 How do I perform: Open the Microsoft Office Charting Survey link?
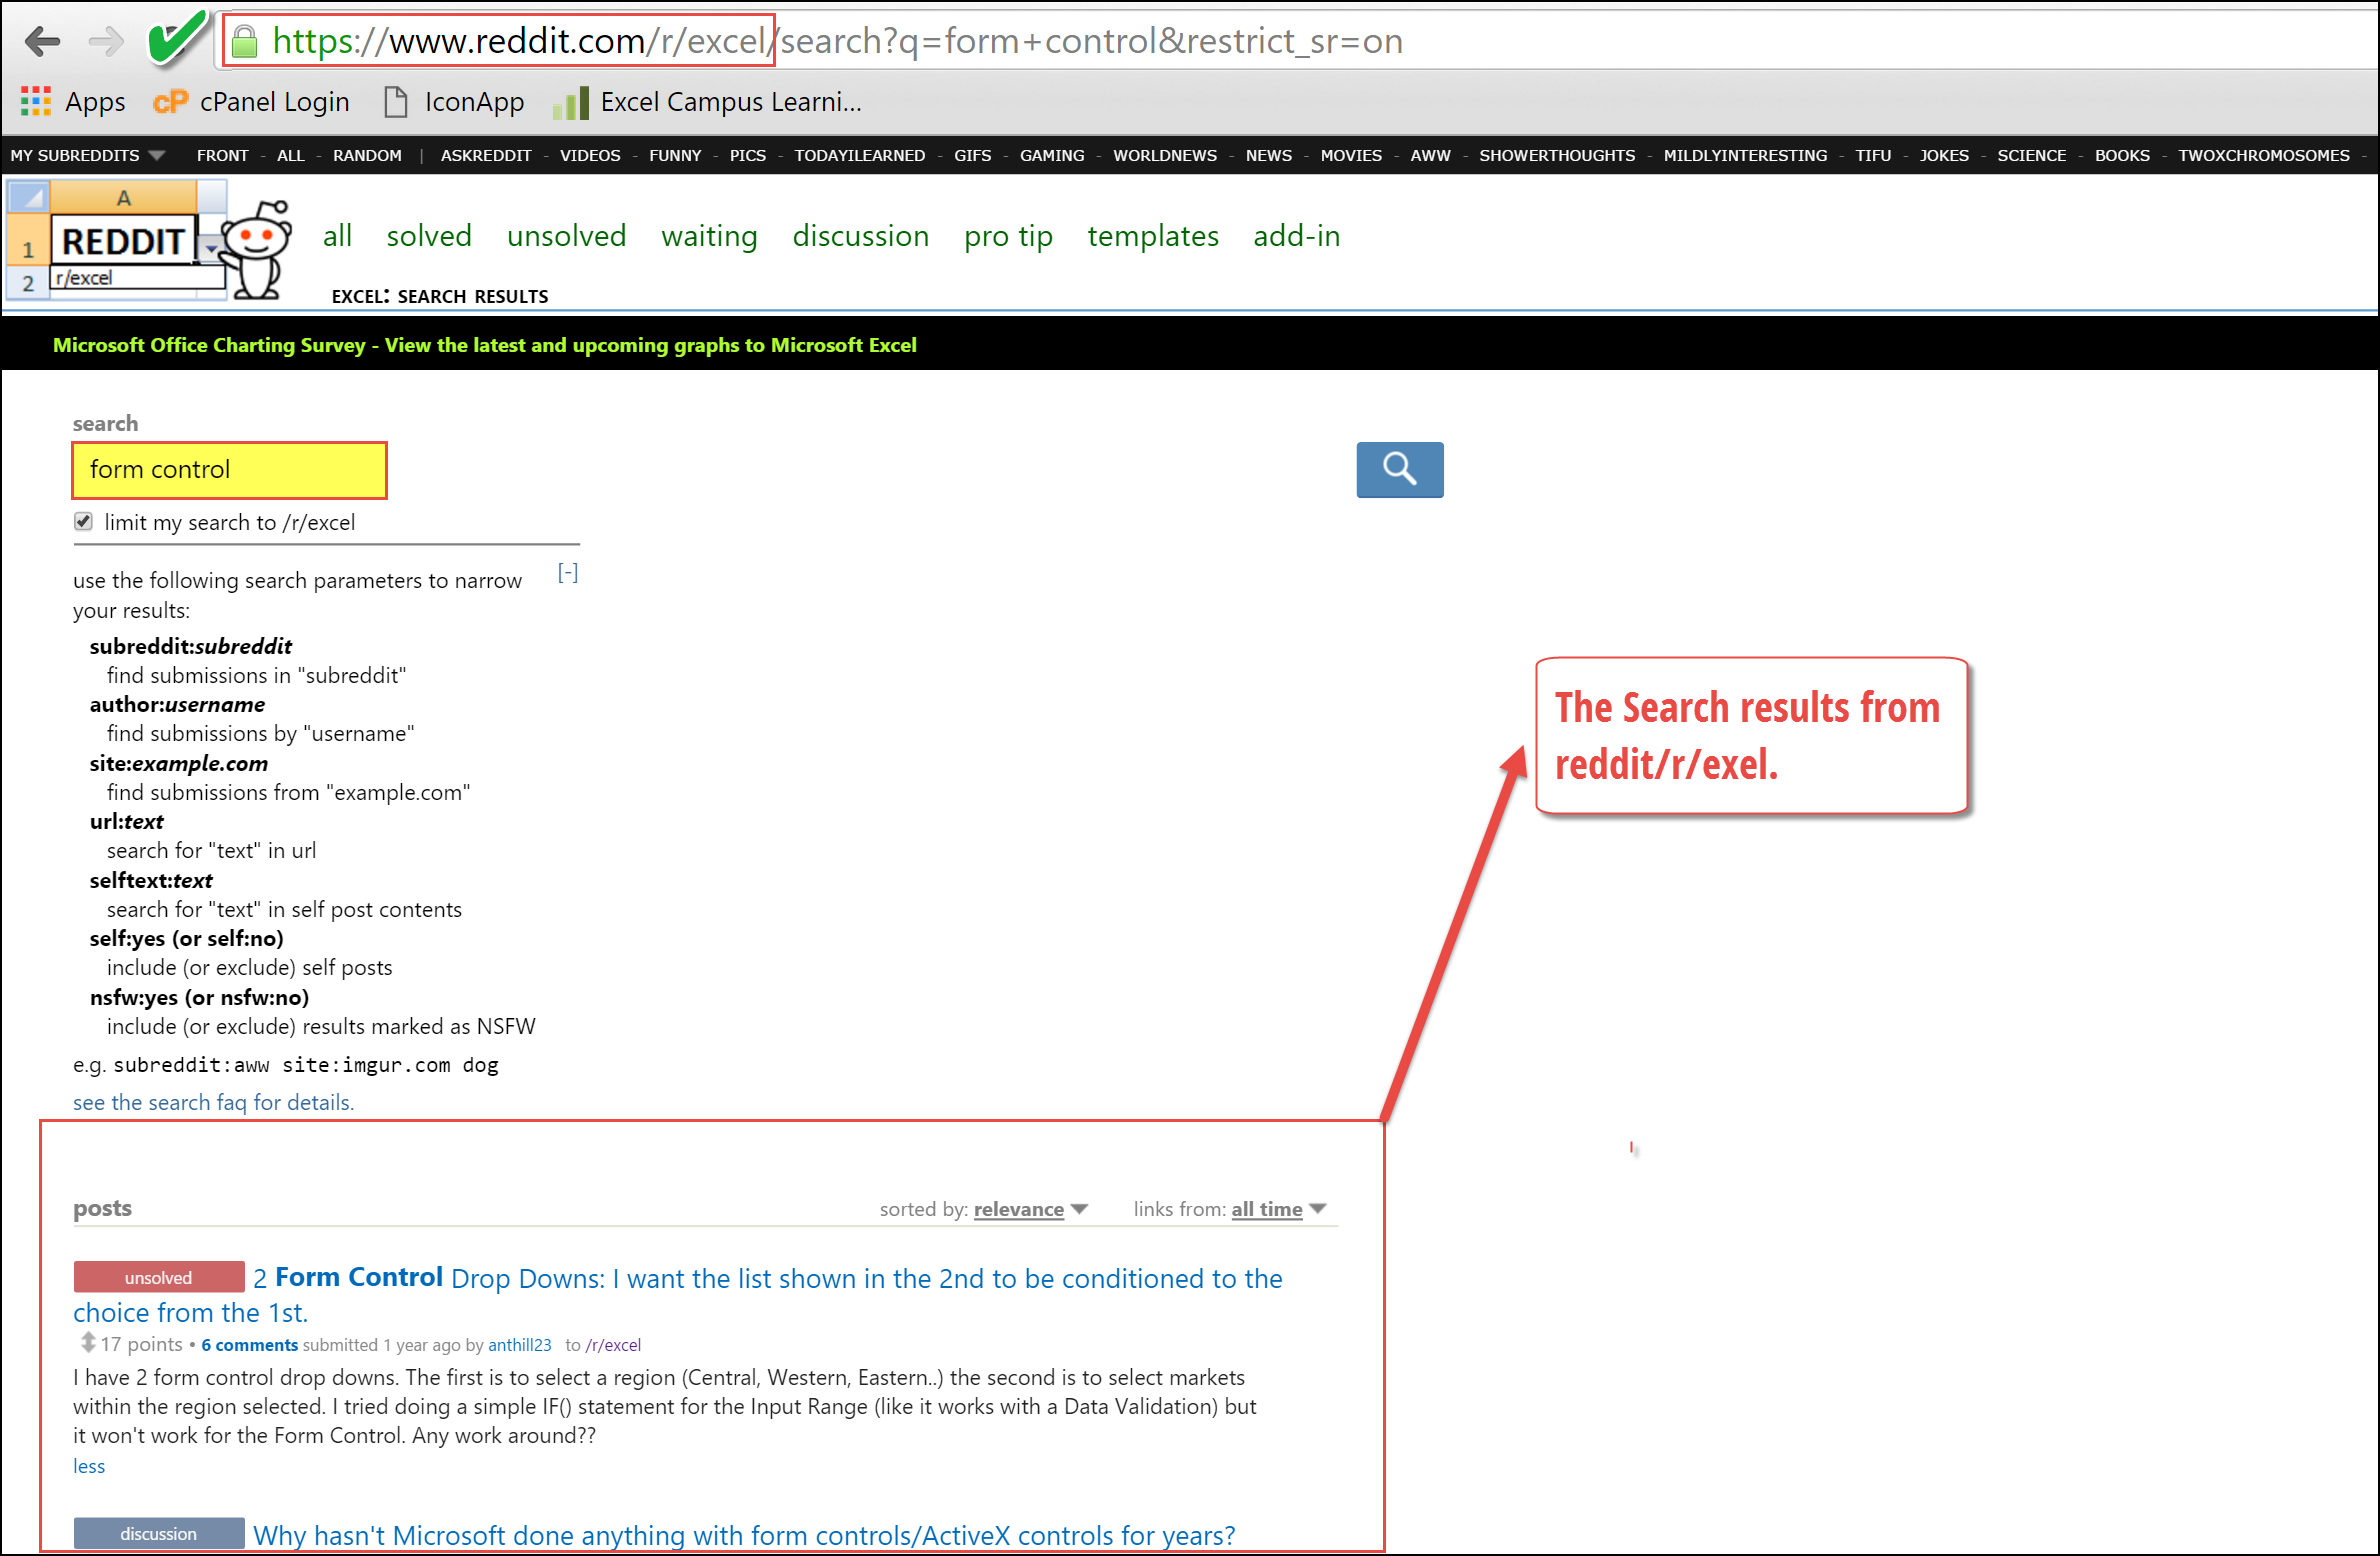pos(484,345)
